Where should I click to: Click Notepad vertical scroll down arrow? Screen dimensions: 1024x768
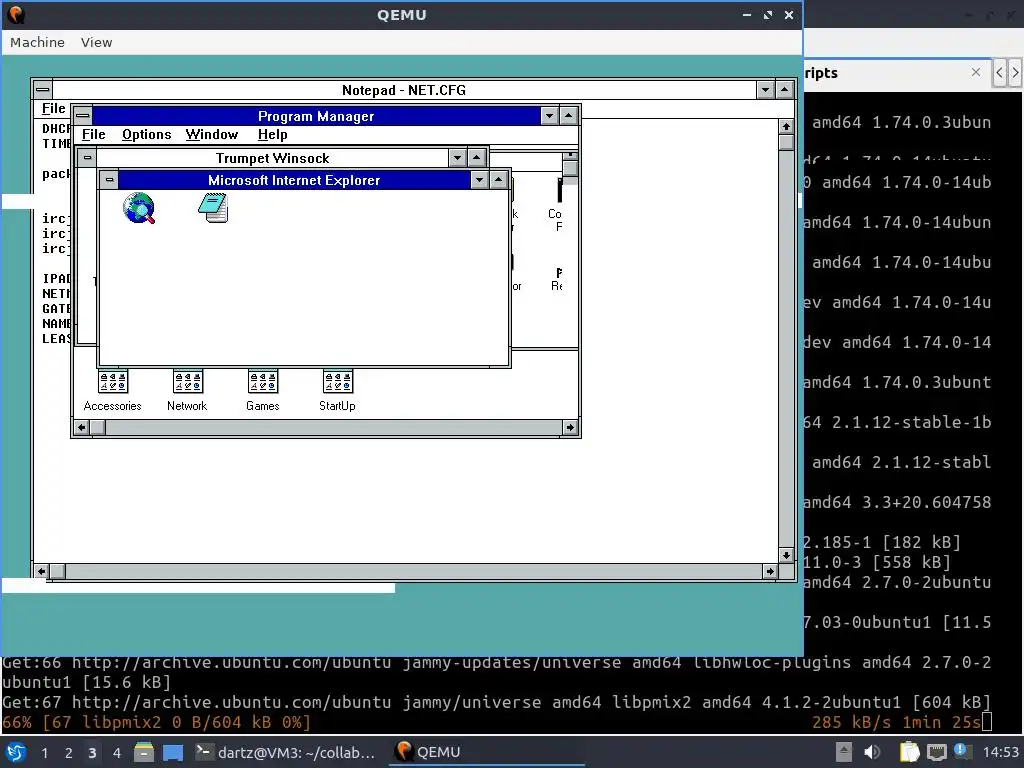(x=786, y=556)
